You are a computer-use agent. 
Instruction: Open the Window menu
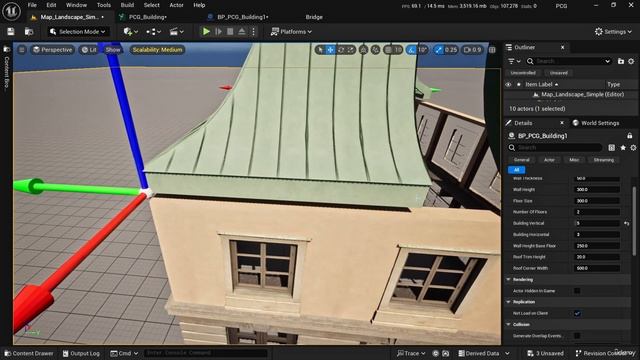pos(76,5)
